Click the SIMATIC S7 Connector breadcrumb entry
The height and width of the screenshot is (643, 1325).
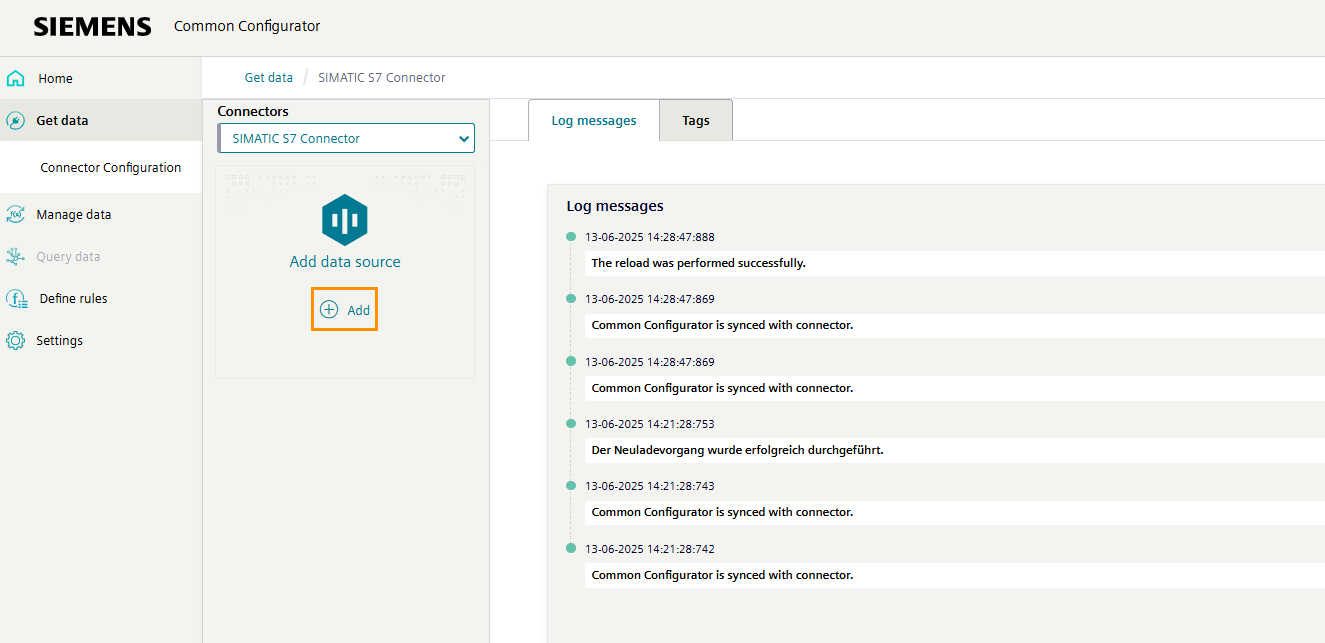pyautogui.click(x=381, y=76)
